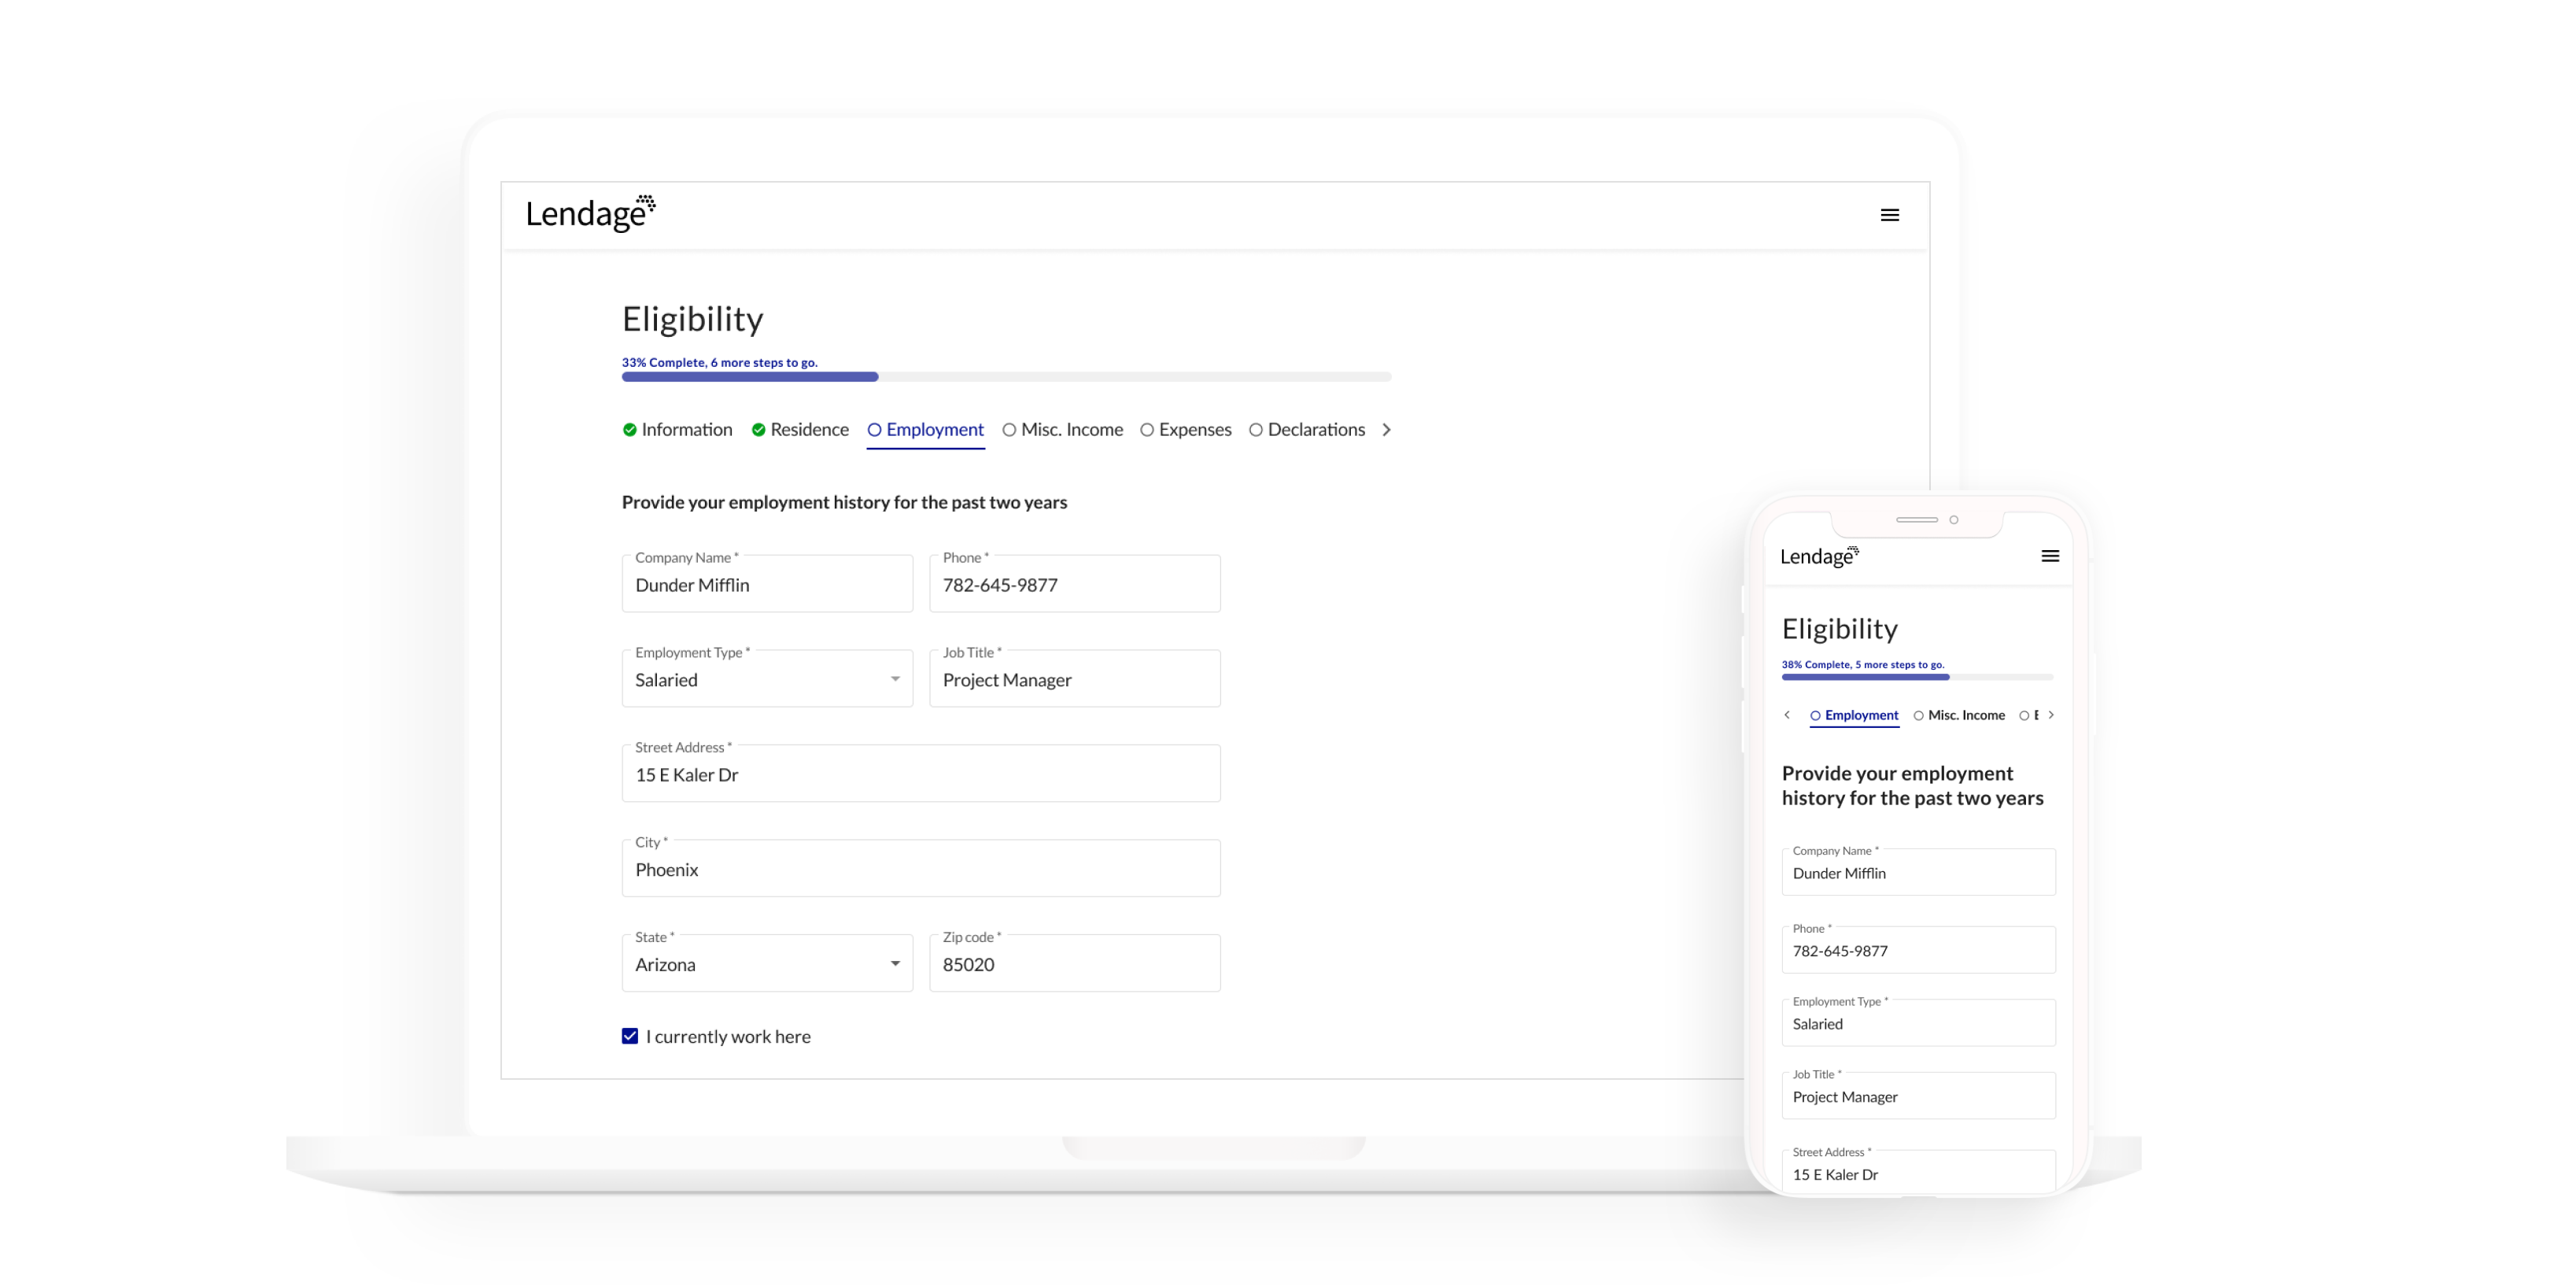This screenshot has width=2576, height=1286.
Task: Click the '33% Complete, 6 more steps to go.' text
Action: [x=719, y=362]
